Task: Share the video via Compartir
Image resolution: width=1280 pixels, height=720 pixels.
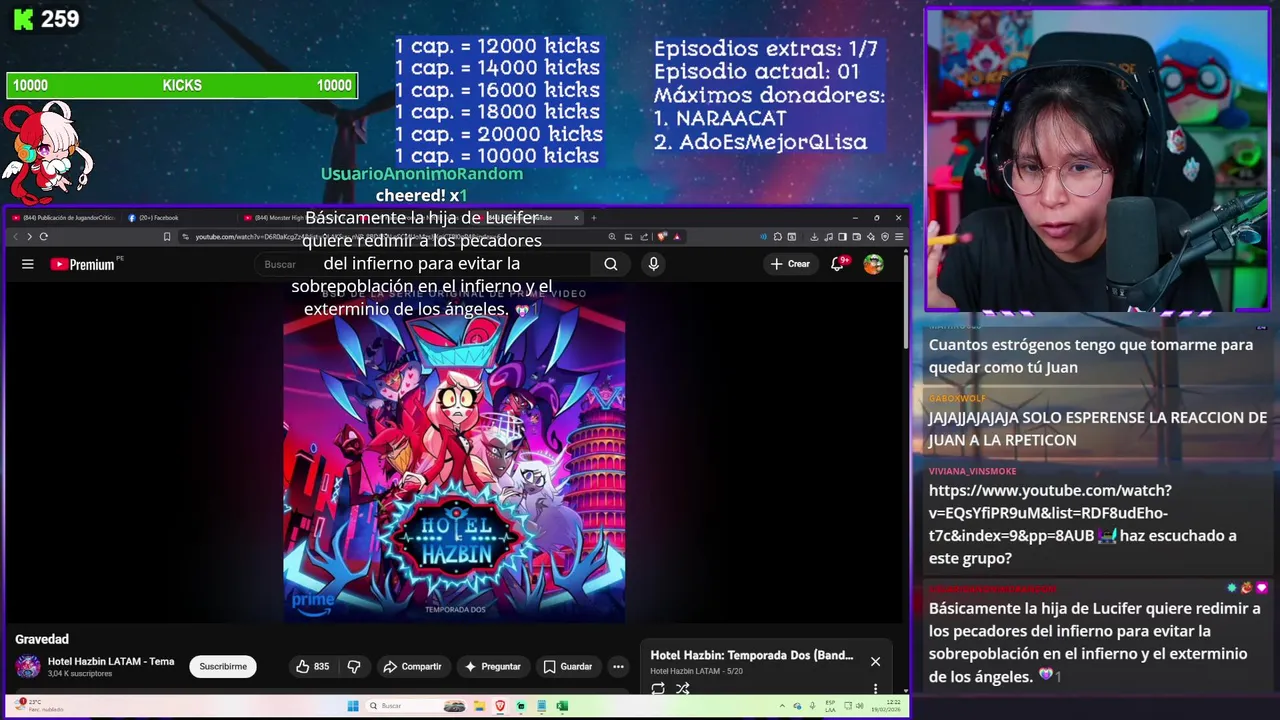Action: point(412,666)
